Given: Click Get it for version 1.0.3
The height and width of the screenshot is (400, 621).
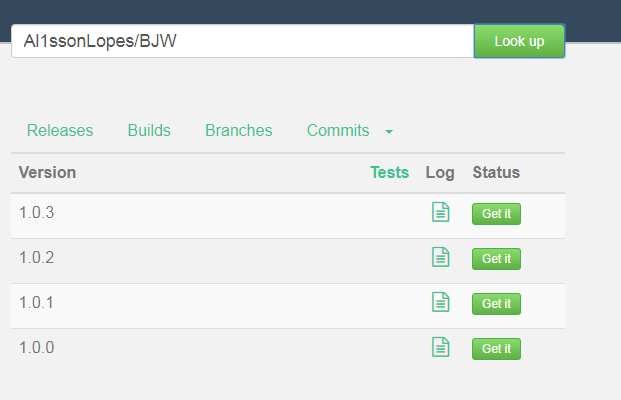Looking at the screenshot, I should pyautogui.click(x=496, y=214).
